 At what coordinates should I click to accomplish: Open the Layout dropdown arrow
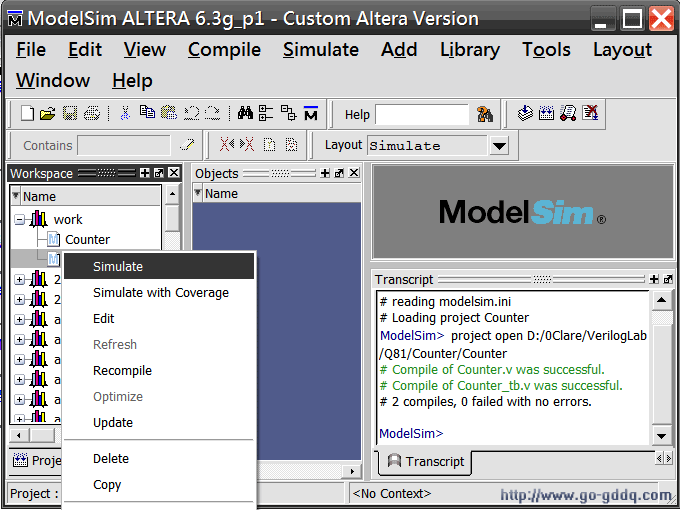coord(499,146)
